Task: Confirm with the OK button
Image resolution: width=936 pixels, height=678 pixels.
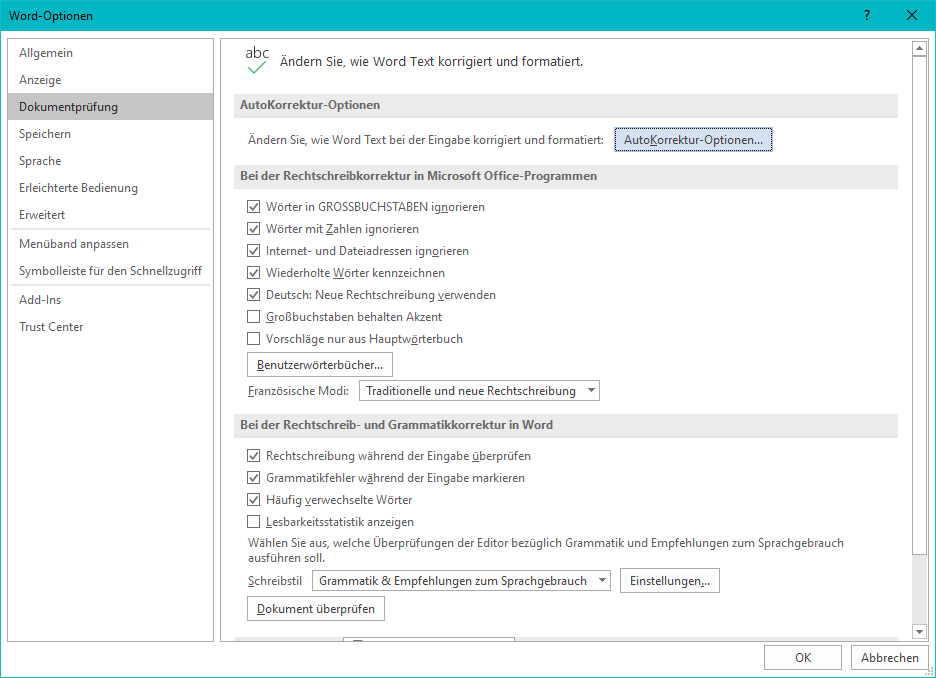Action: 803,657
